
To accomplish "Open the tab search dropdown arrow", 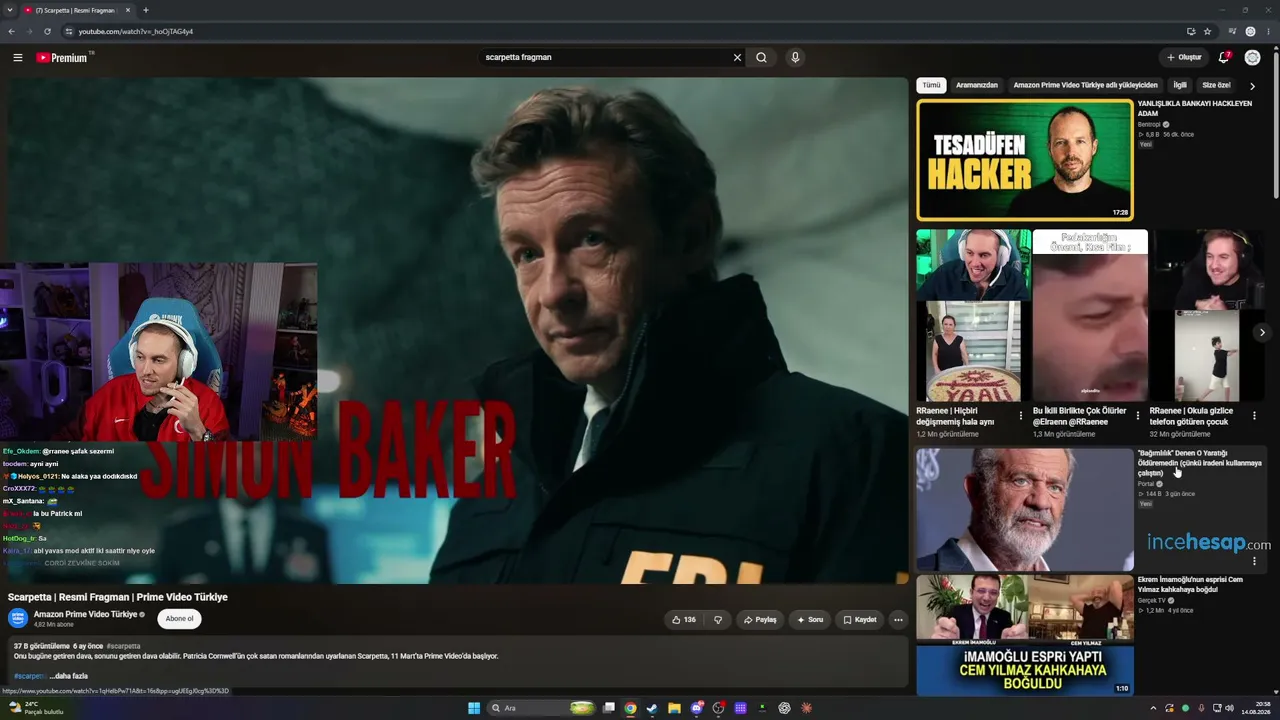I will click(10, 10).
